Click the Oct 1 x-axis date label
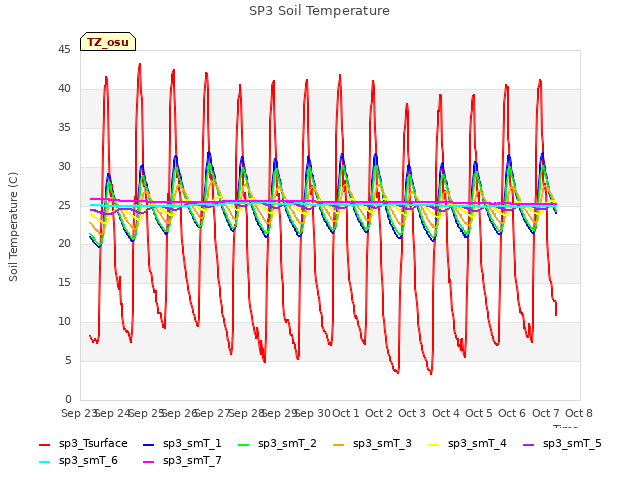The width and height of the screenshot is (640, 480). tap(346, 413)
